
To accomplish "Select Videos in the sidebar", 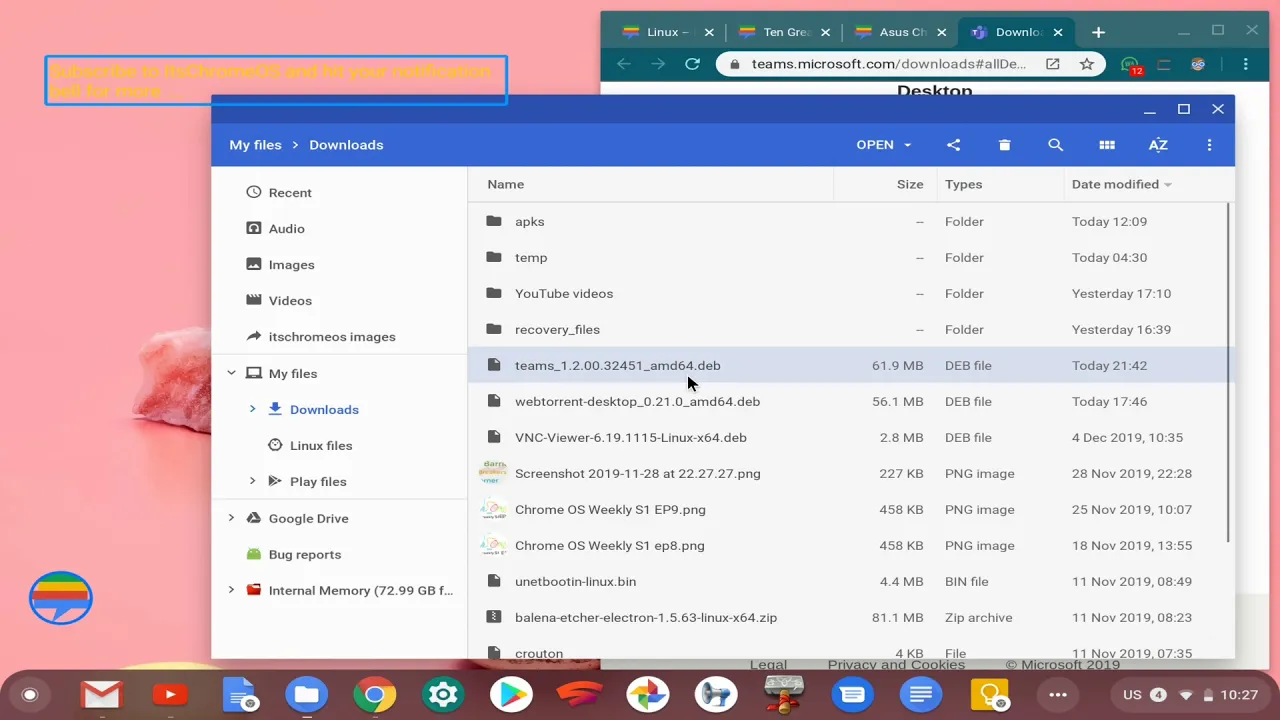I will coord(340,300).
